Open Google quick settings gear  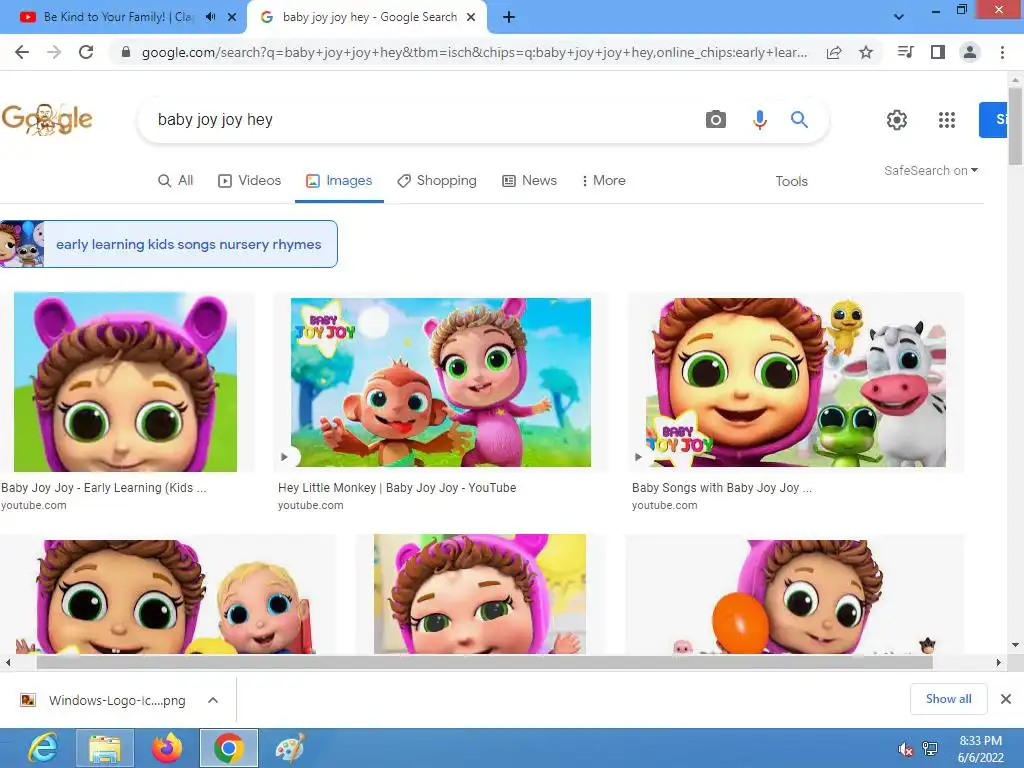point(897,120)
